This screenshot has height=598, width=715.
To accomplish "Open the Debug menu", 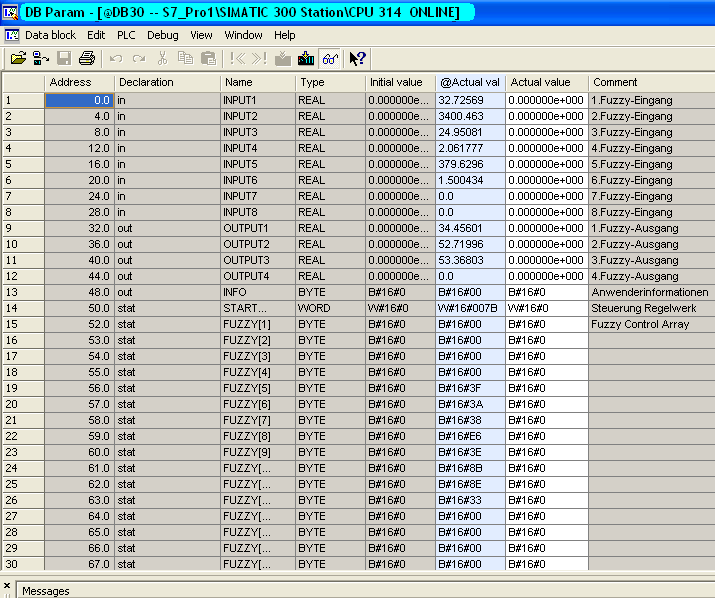I will pos(162,35).
